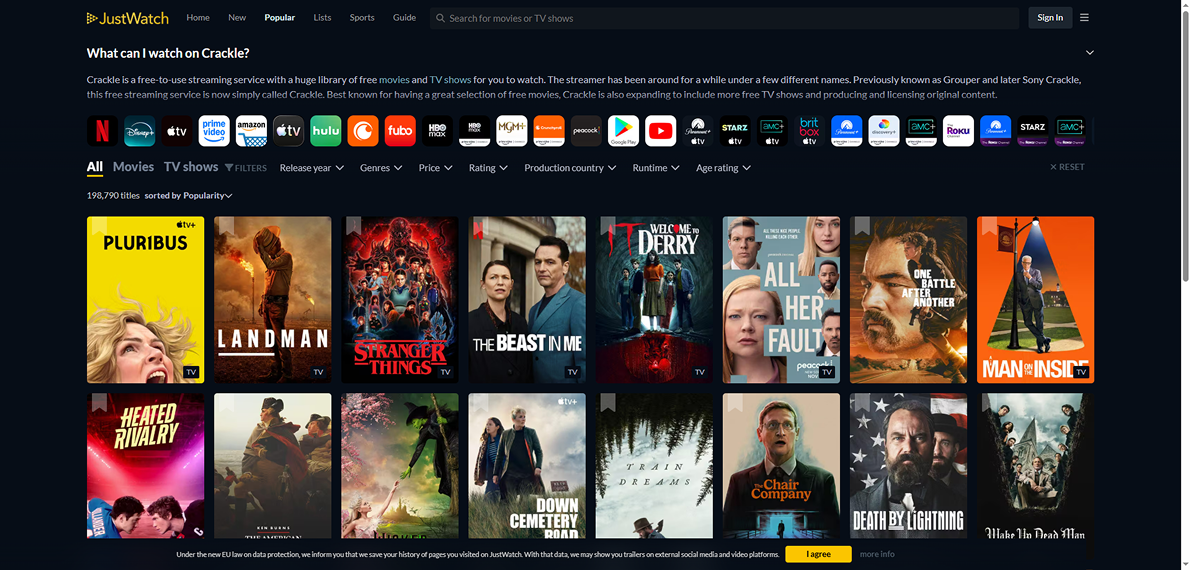Click the Sign In button
Viewport: 1190px width, 570px height.
(x=1050, y=17)
